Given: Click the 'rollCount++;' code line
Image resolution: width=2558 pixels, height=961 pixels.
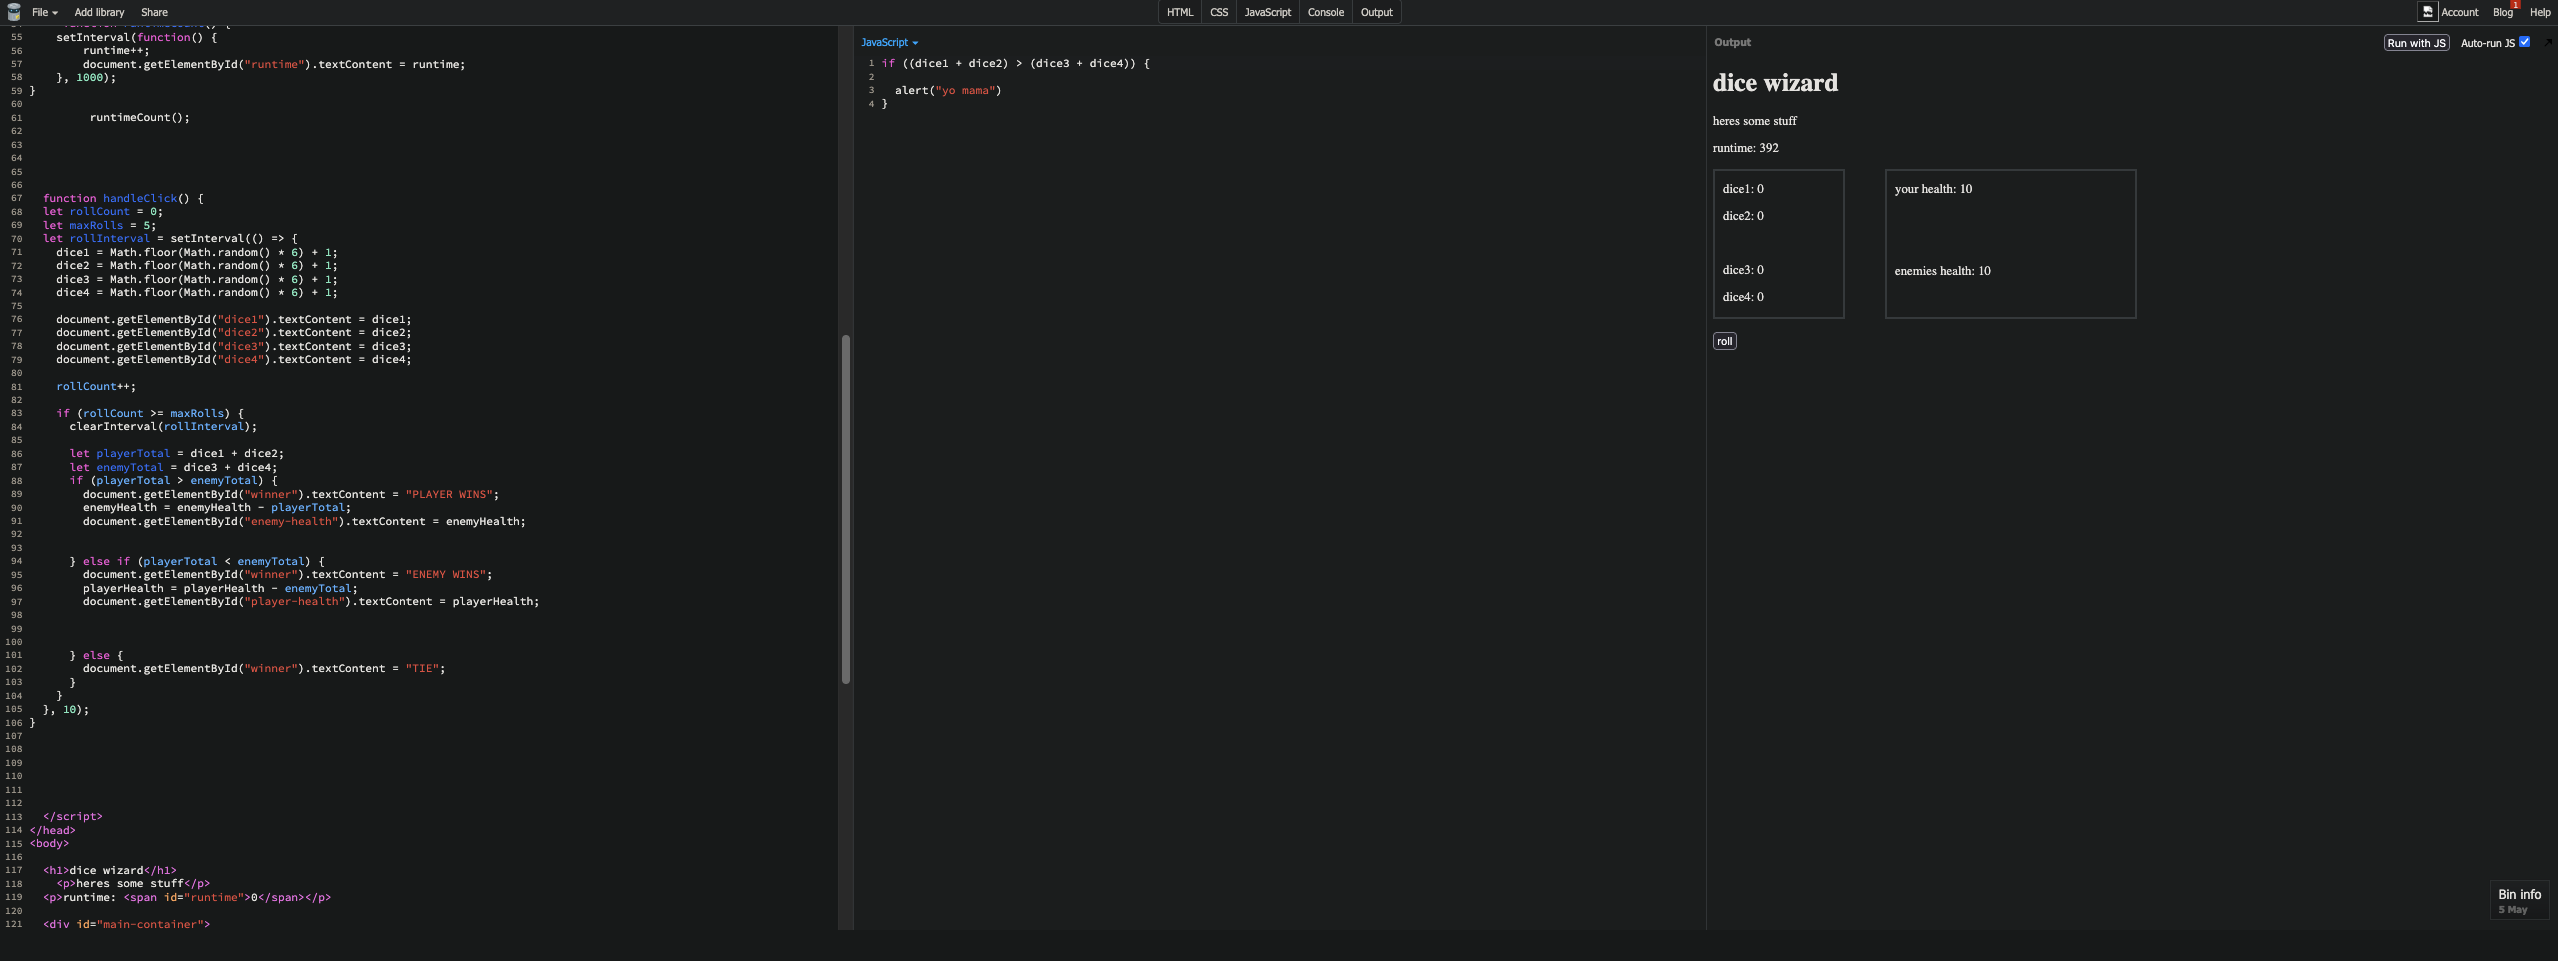Looking at the screenshot, I should [96, 386].
